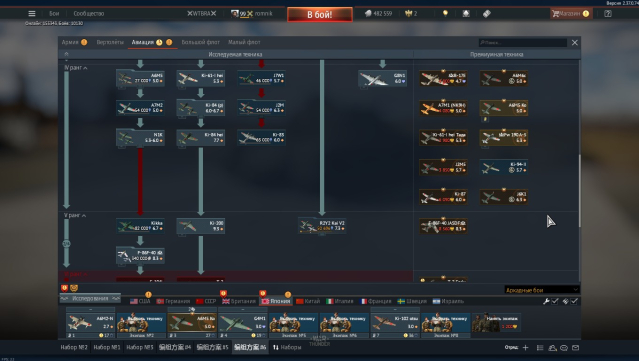Click the research tree vertical scrollbar
The image size is (639, 361).
coord(579,191)
